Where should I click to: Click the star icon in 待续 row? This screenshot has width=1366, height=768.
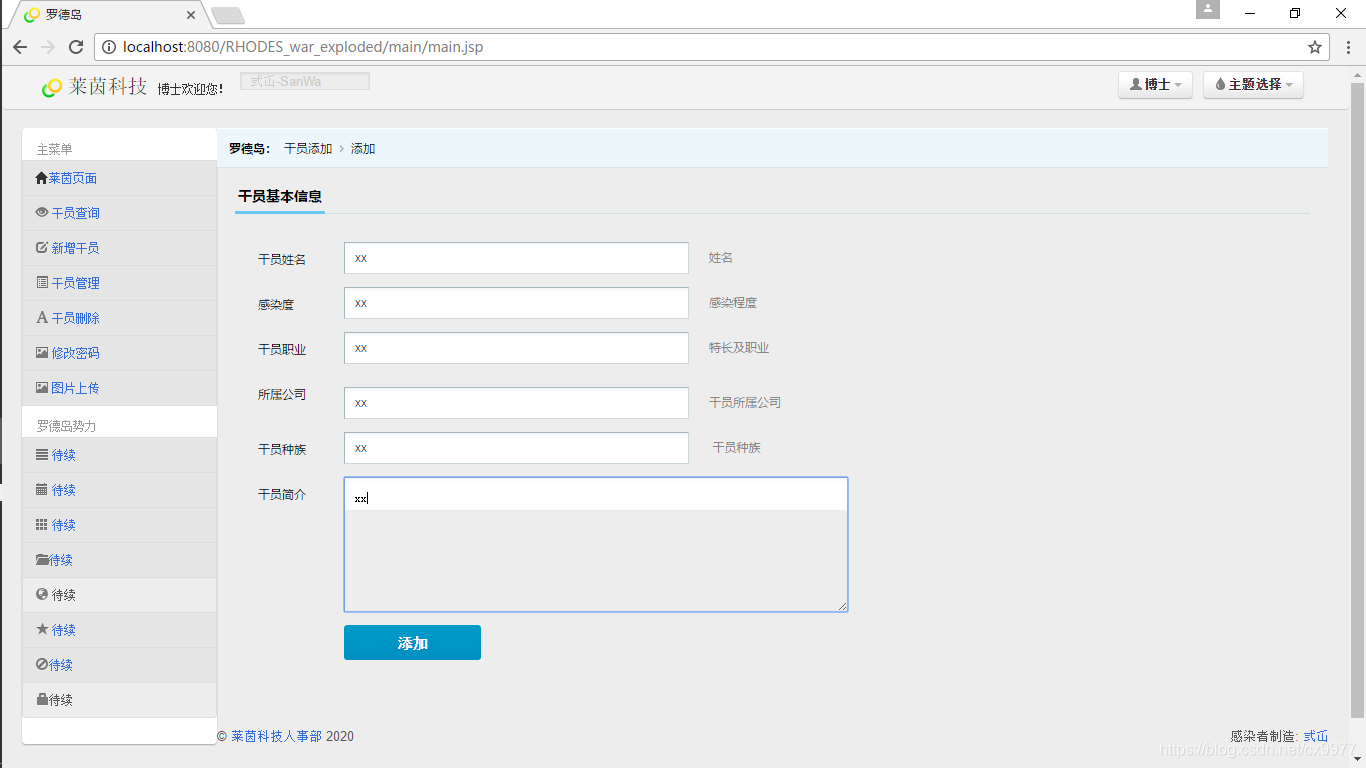pyautogui.click(x=42, y=630)
